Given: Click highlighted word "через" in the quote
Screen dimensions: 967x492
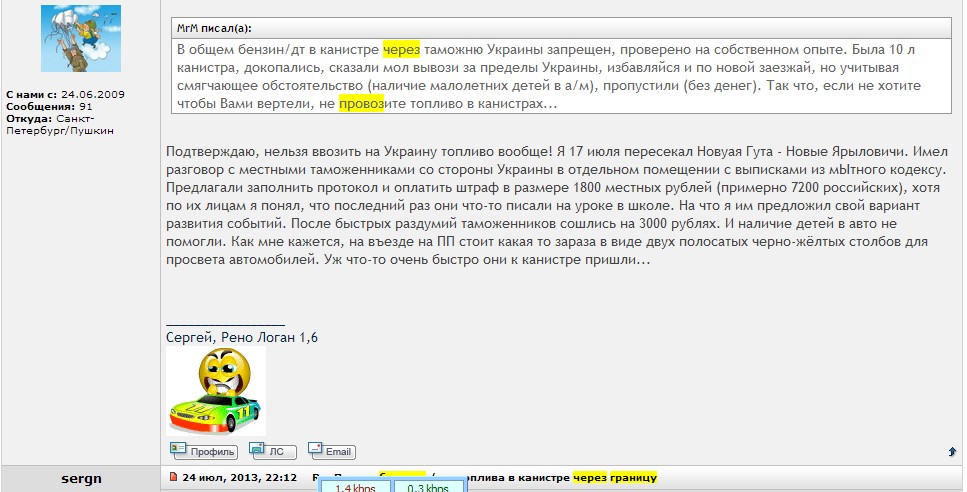Looking at the screenshot, I should pos(401,49).
